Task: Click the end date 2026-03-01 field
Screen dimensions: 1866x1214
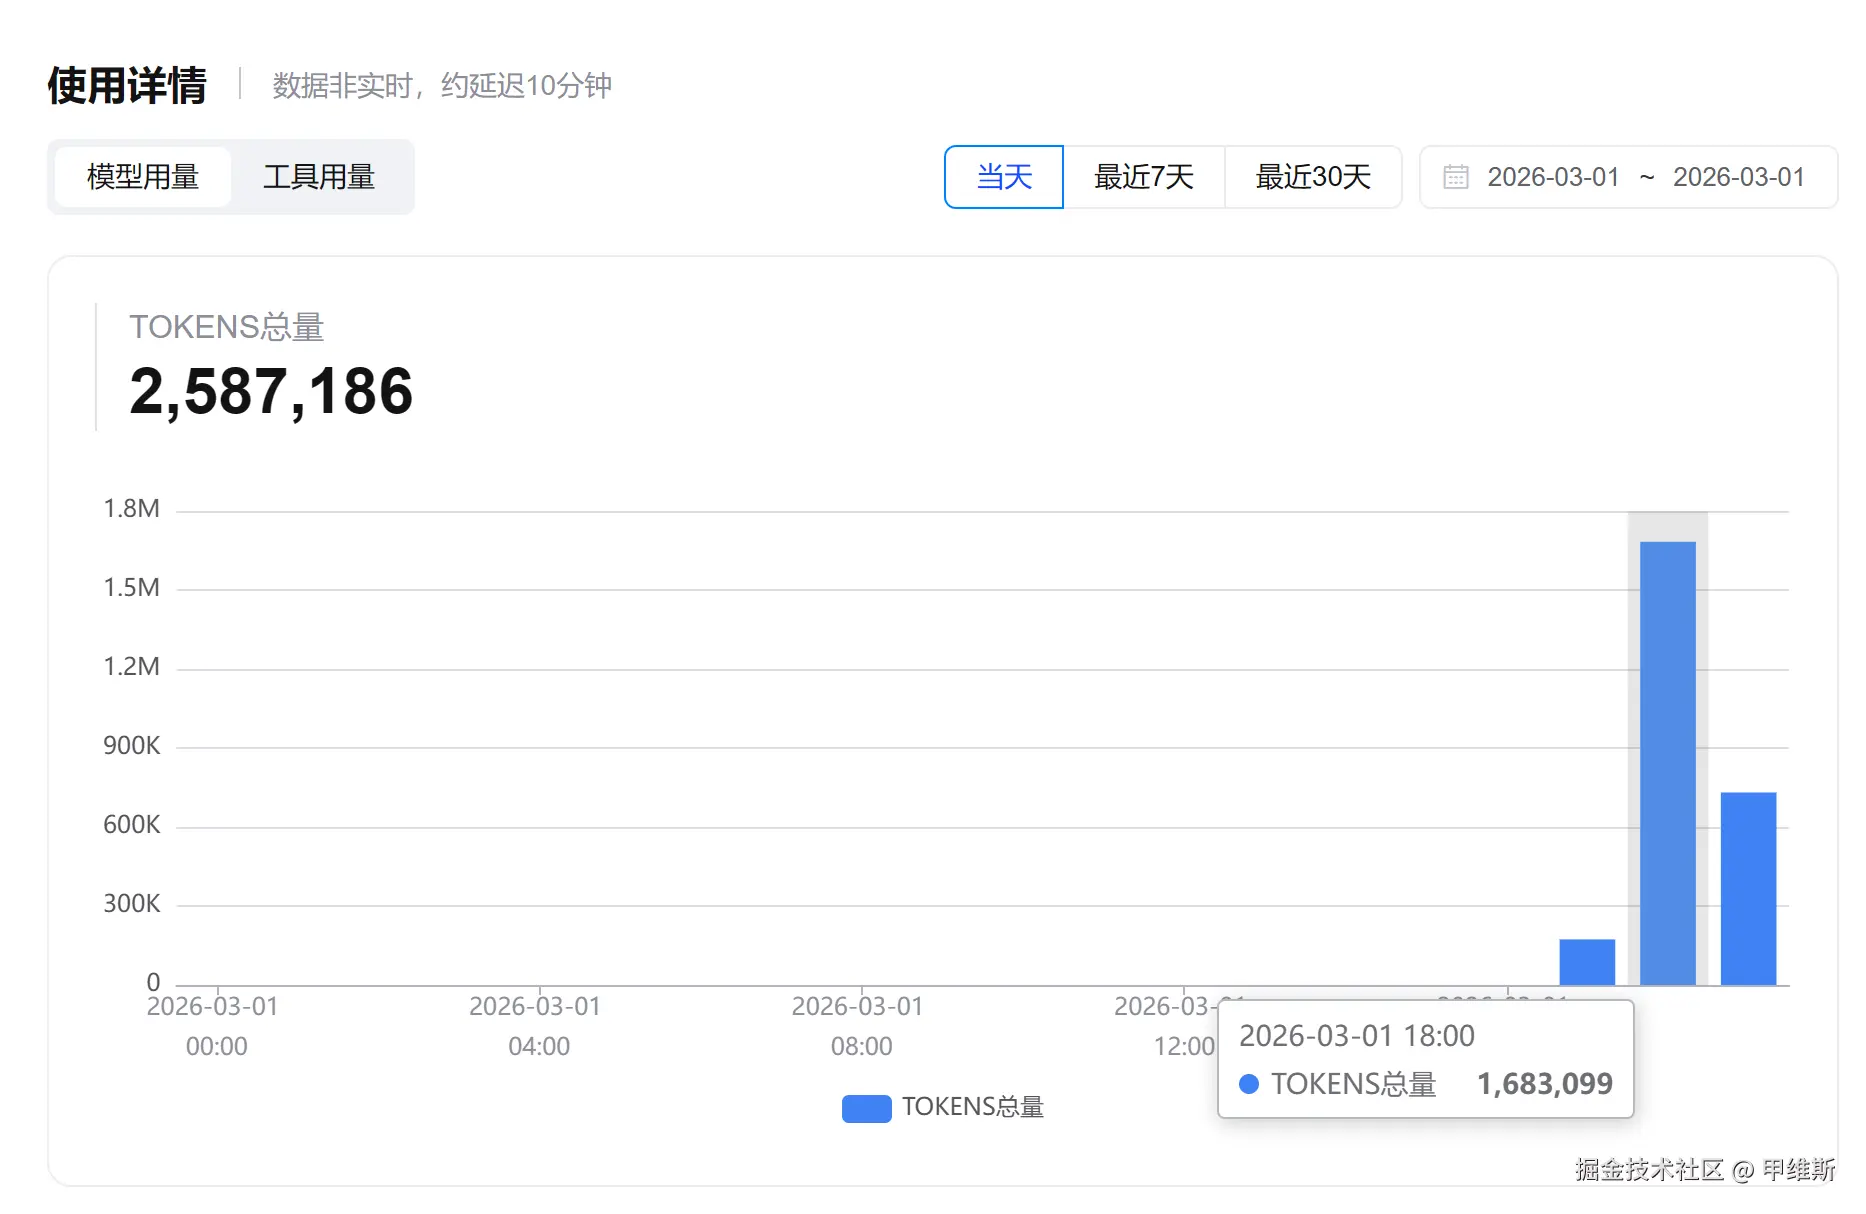Action: pyautogui.click(x=1739, y=177)
